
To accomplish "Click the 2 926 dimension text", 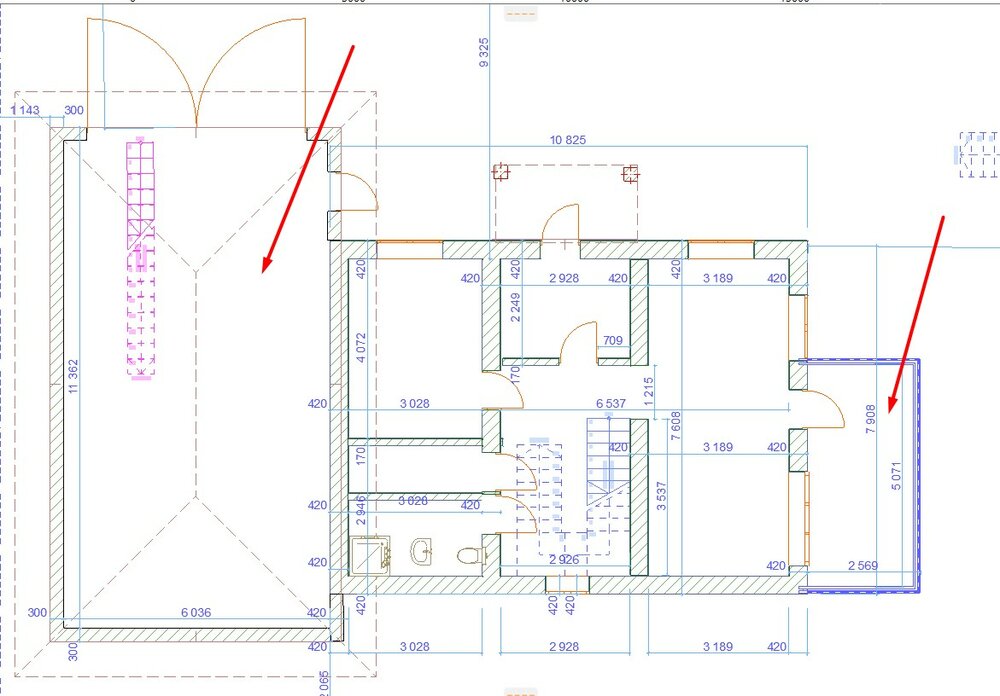I will [564, 559].
